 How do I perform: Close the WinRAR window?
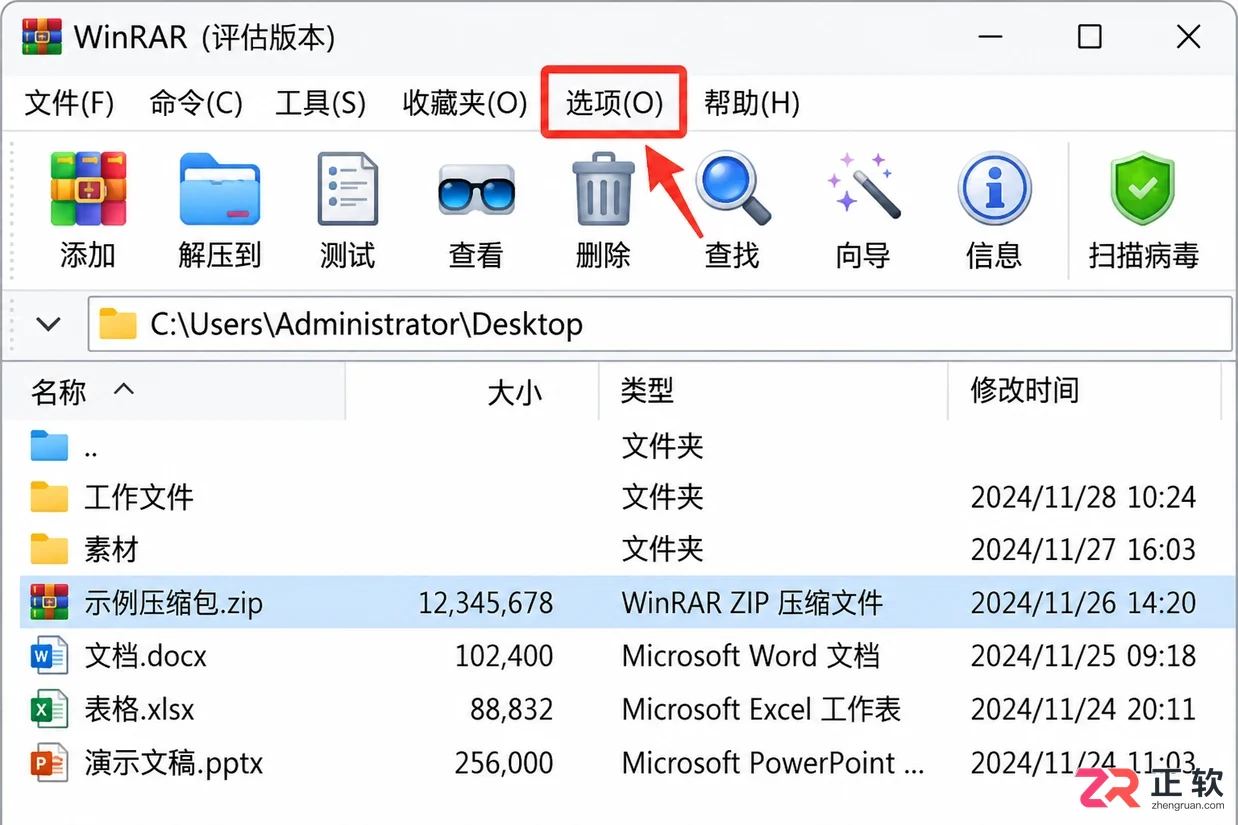click(x=1188, y=37)
